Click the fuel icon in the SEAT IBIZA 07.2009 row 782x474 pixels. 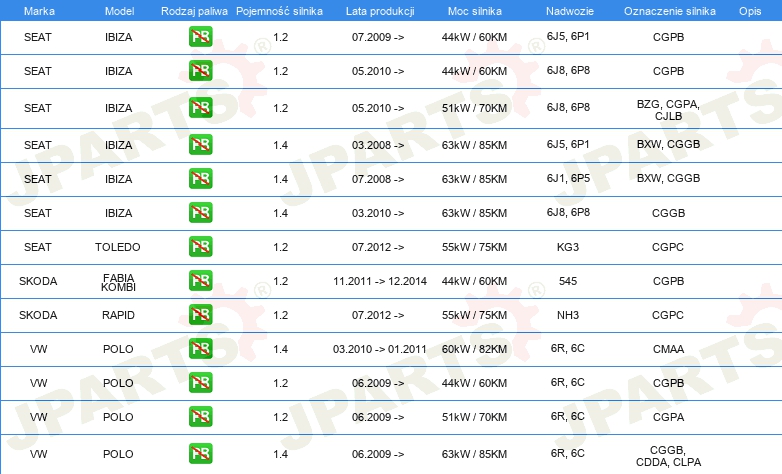(200, 36)
